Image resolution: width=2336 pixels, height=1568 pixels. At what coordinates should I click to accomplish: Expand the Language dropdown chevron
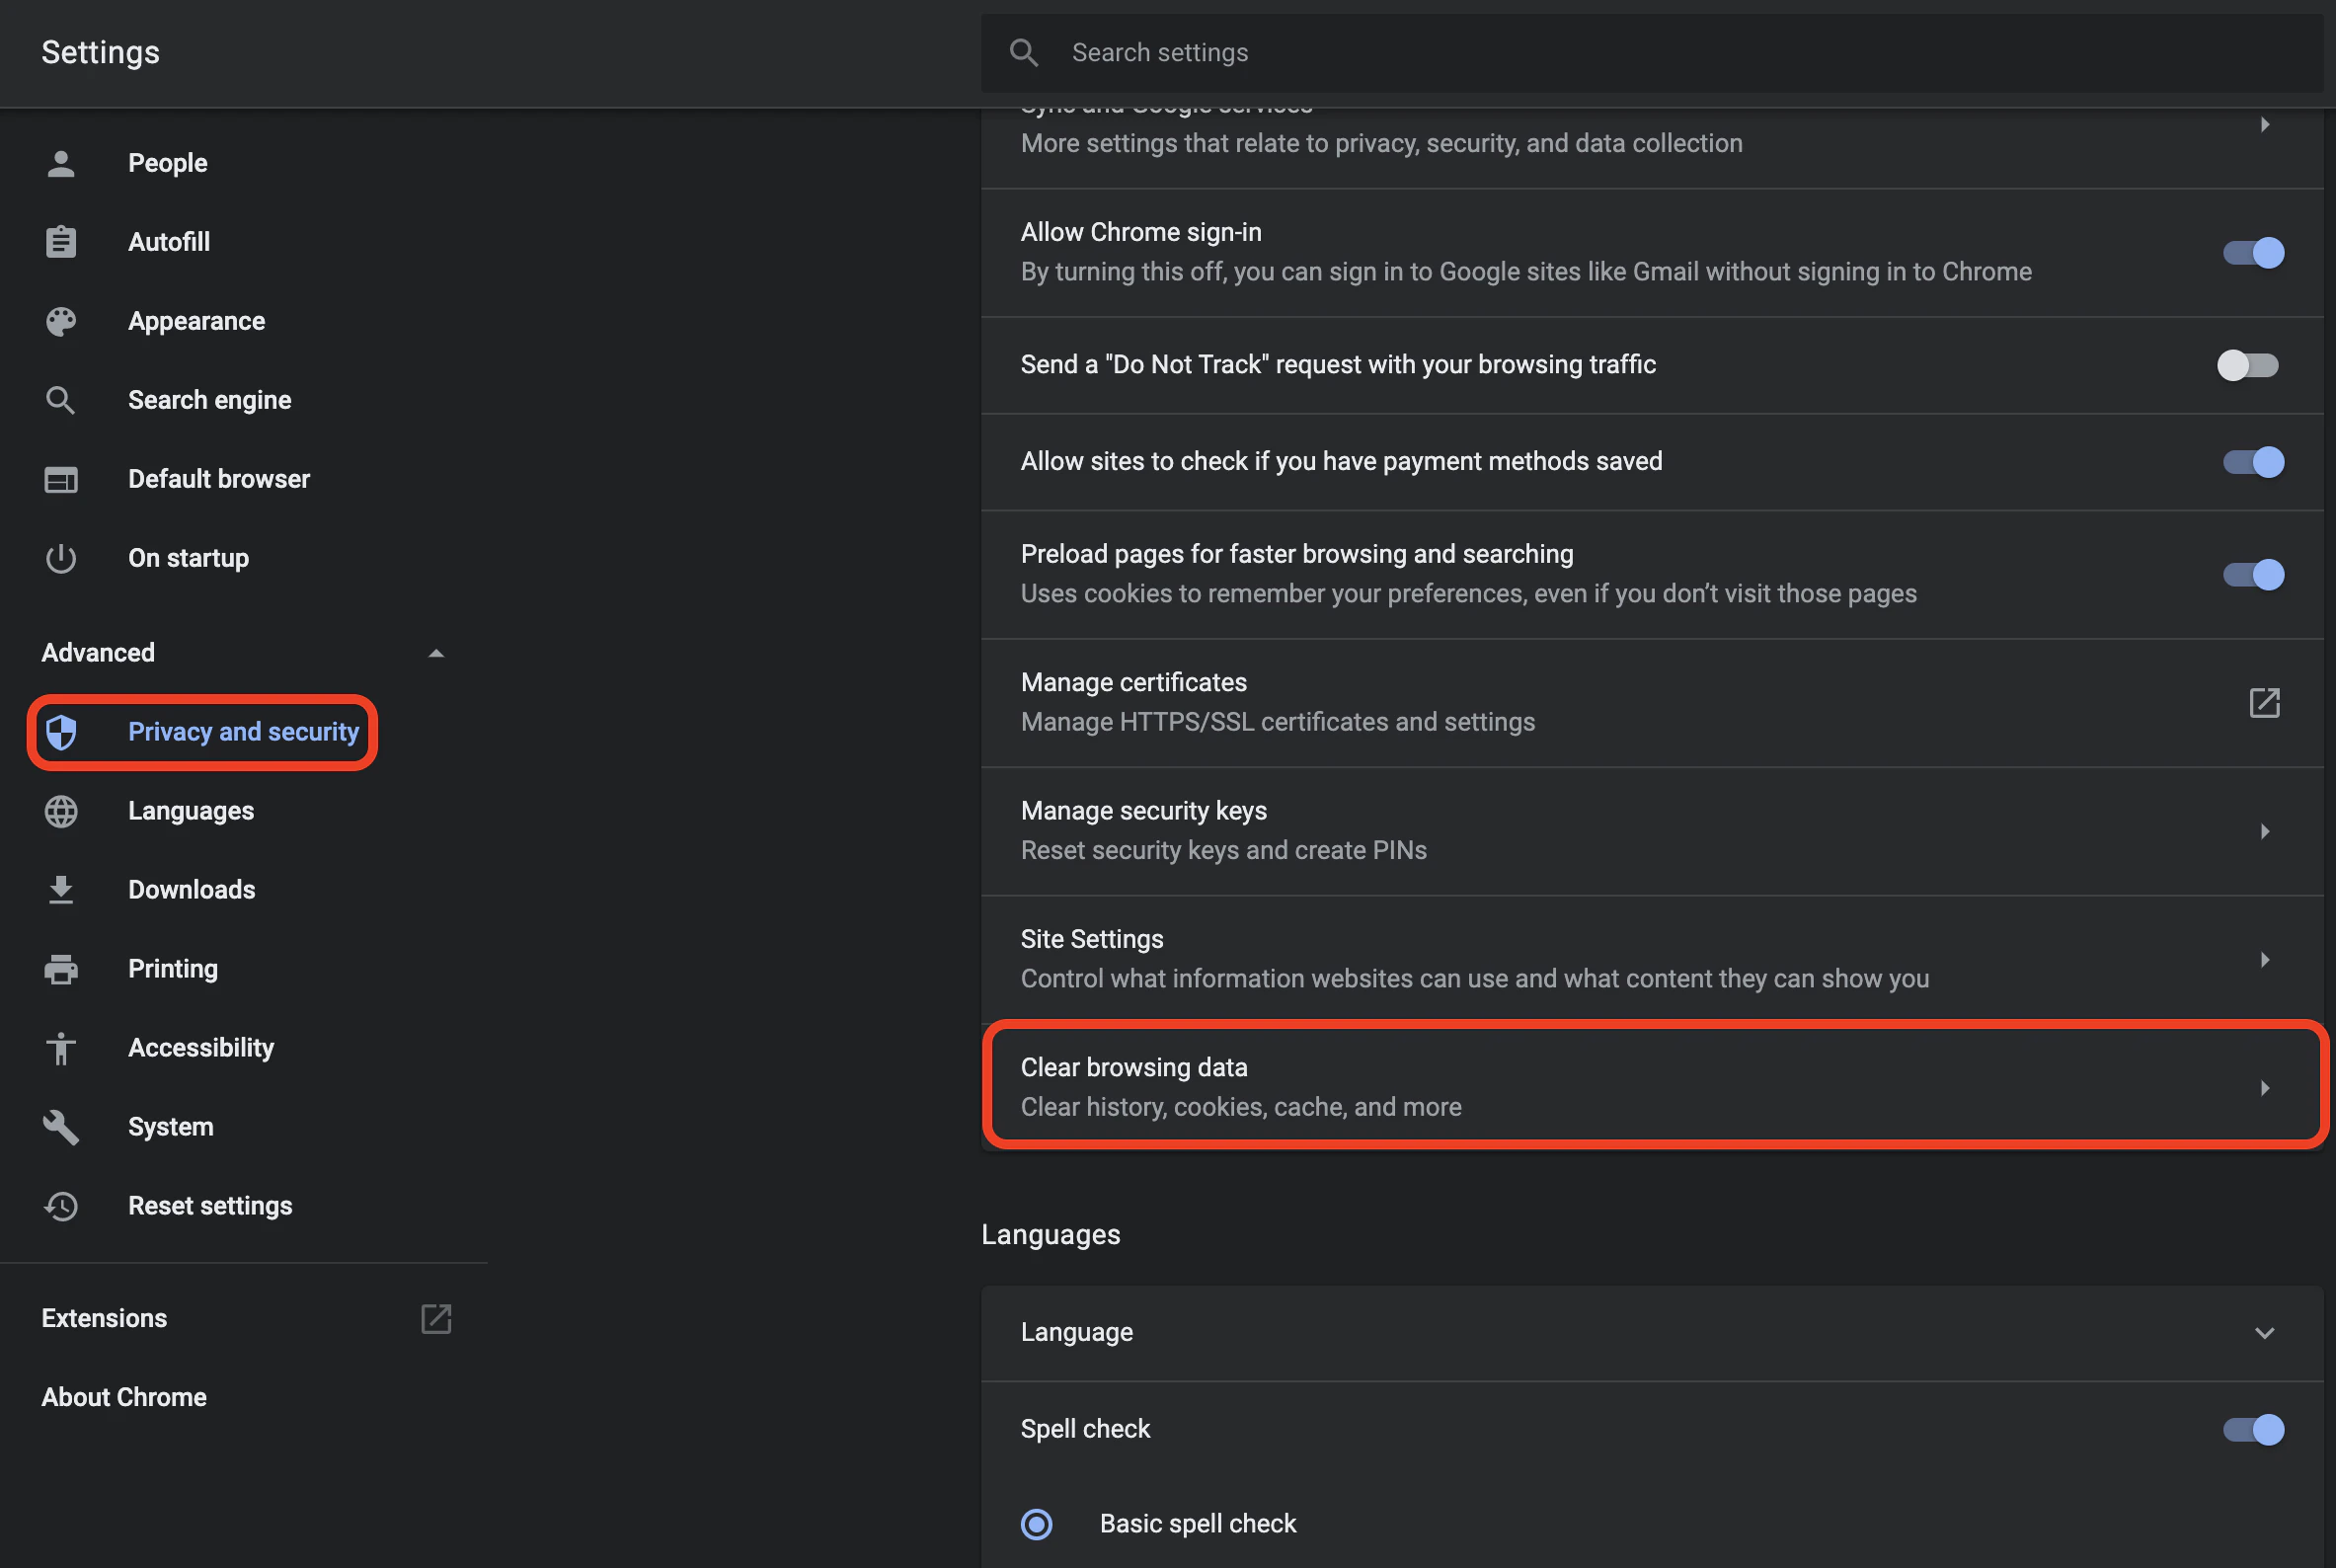[2264, 1333]
